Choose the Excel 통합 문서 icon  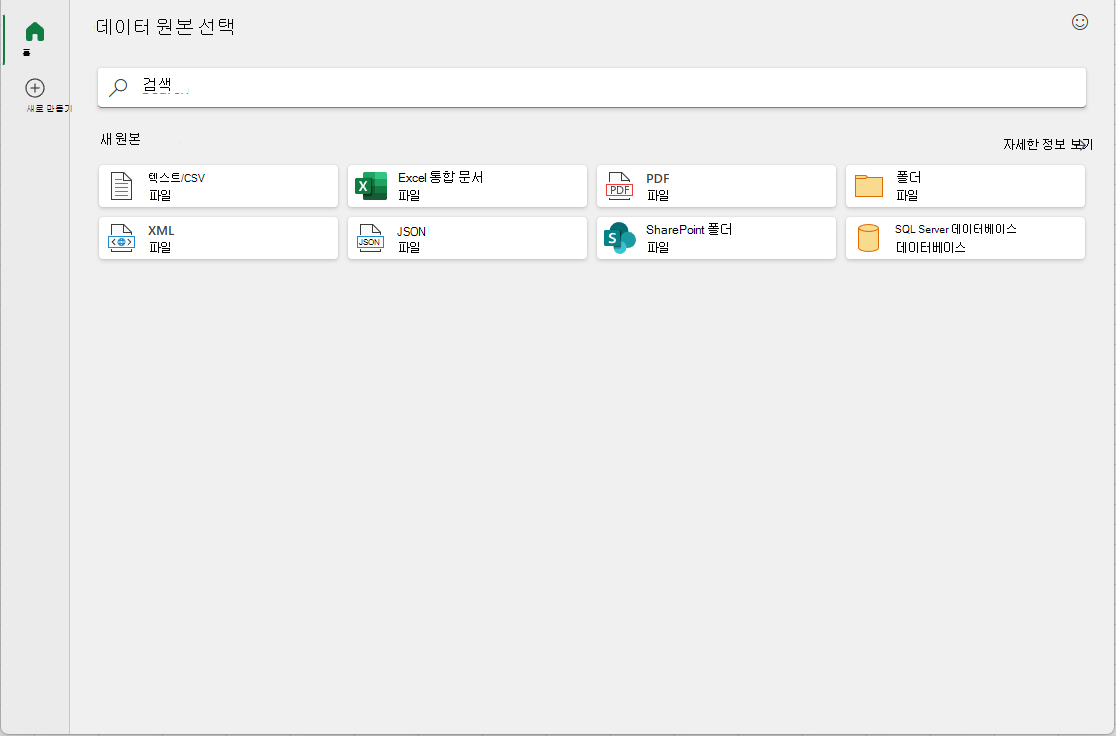point(371,186)
